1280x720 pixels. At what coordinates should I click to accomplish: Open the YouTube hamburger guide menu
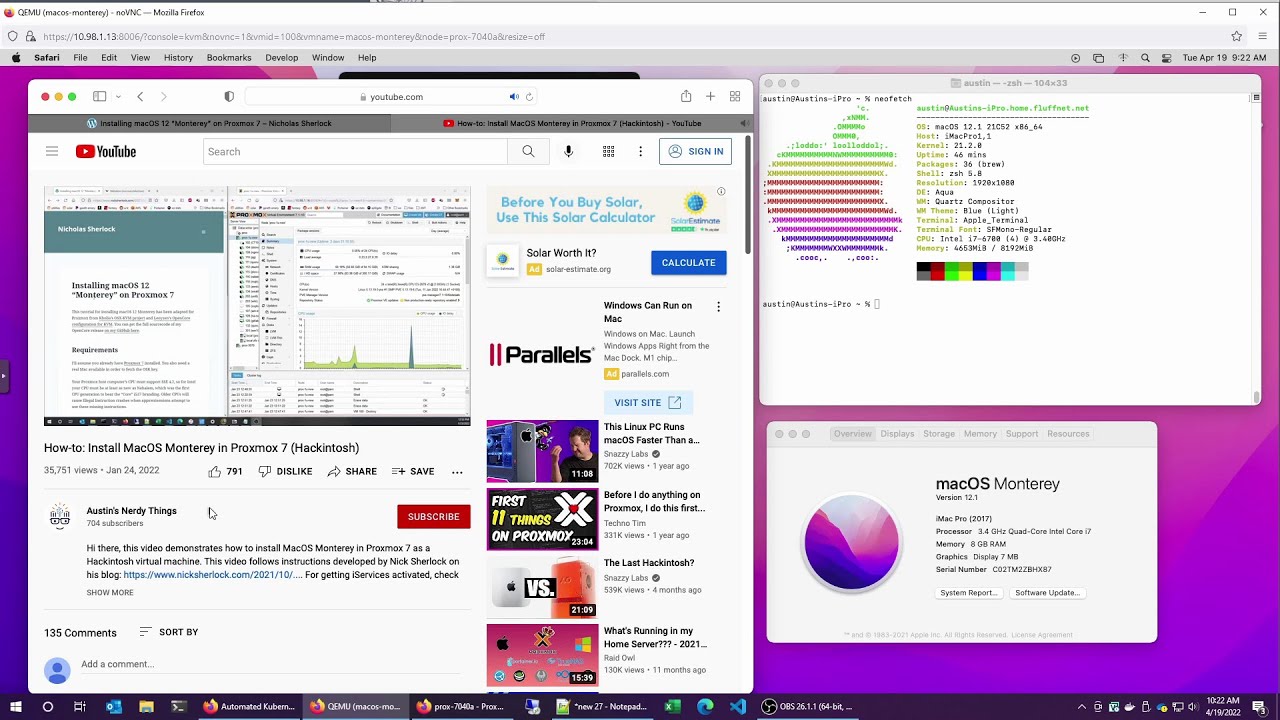(x=52, y=151)
